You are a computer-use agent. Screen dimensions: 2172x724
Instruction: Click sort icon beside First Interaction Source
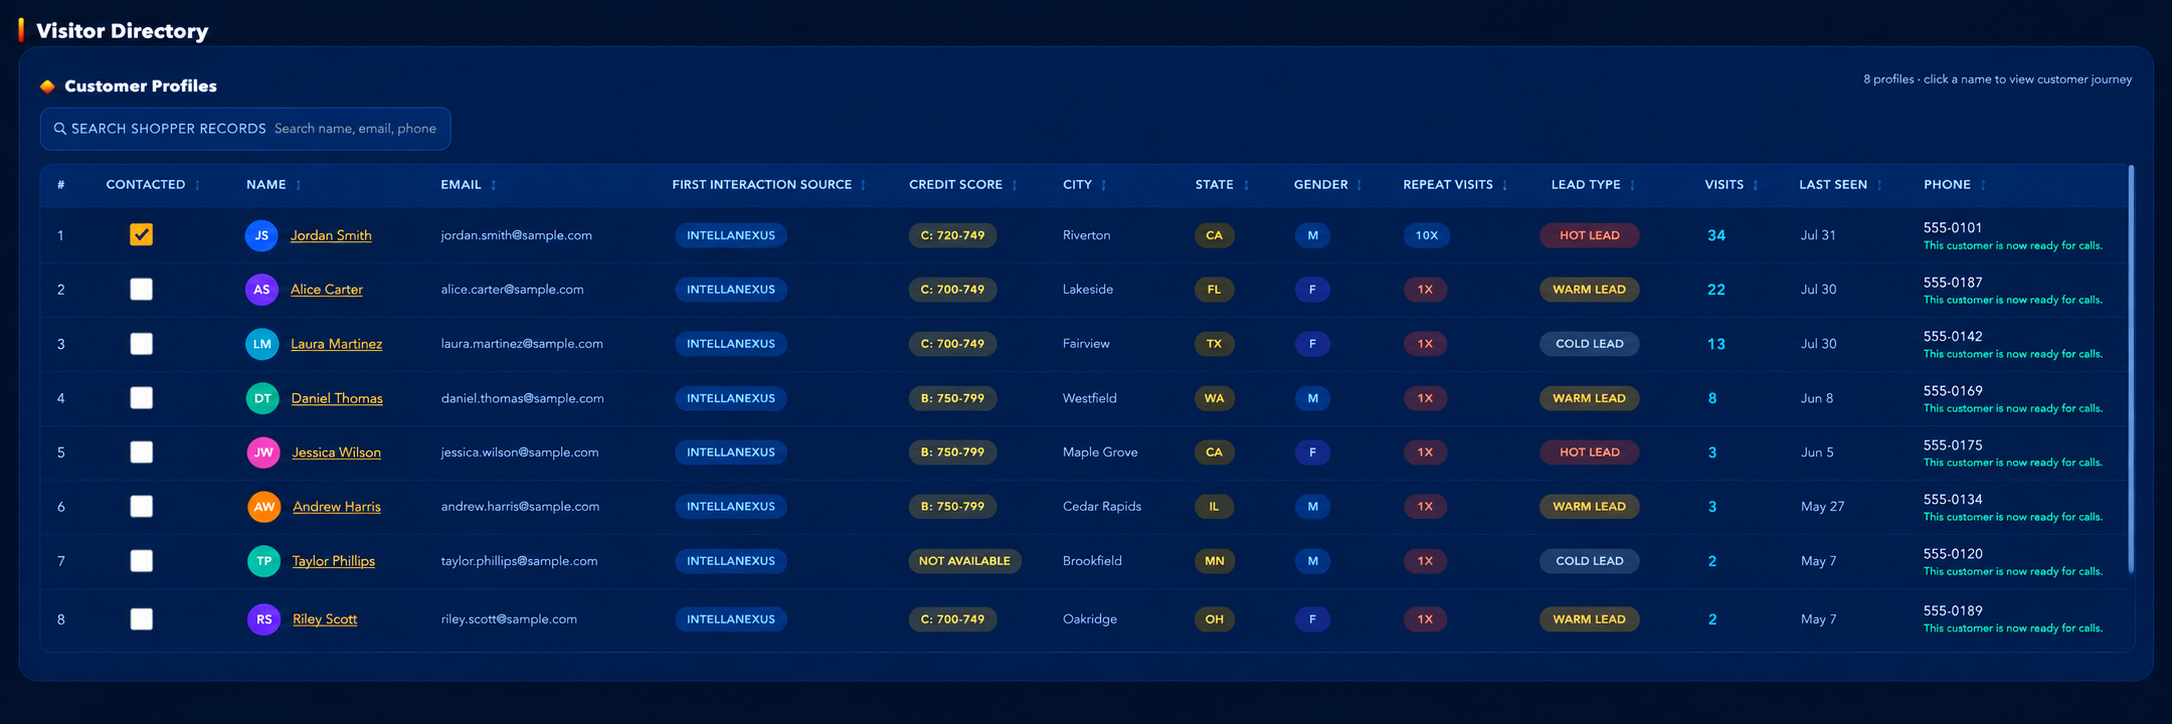pos(863,185)
